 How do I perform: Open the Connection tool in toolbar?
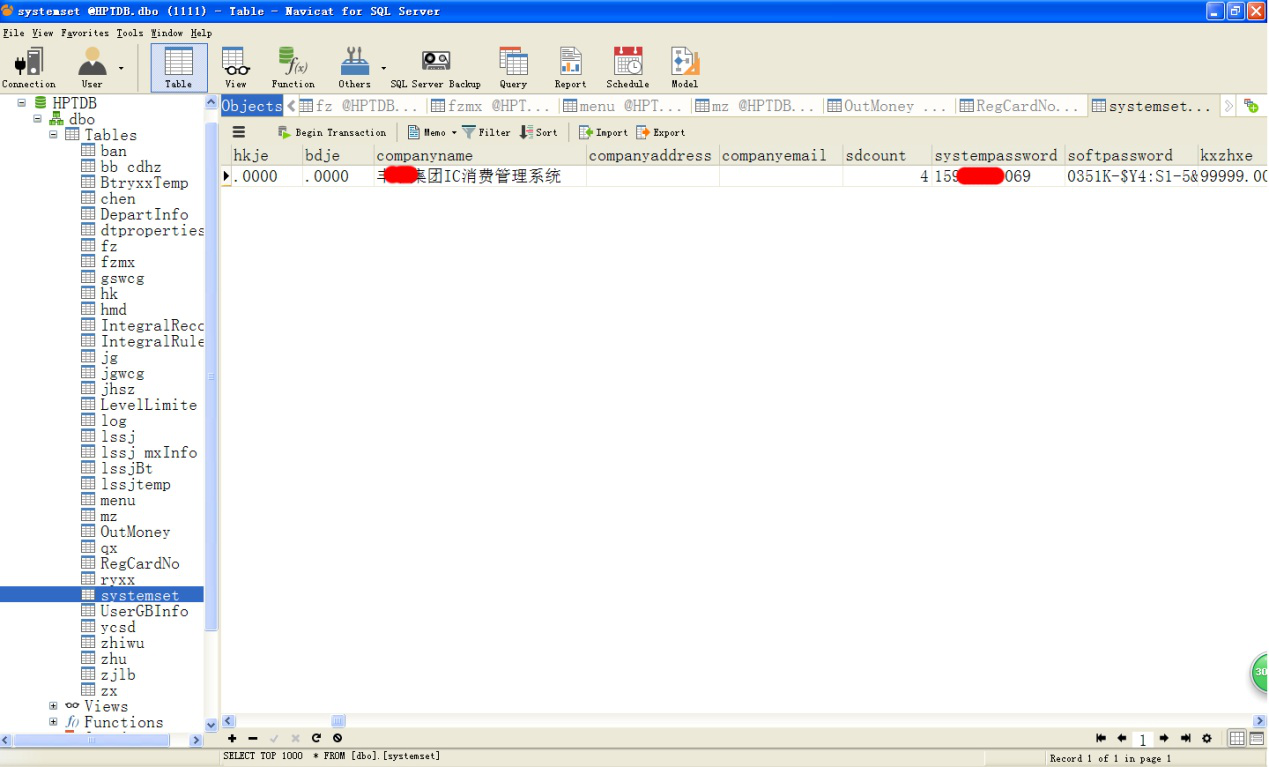(x=29, y=67)
